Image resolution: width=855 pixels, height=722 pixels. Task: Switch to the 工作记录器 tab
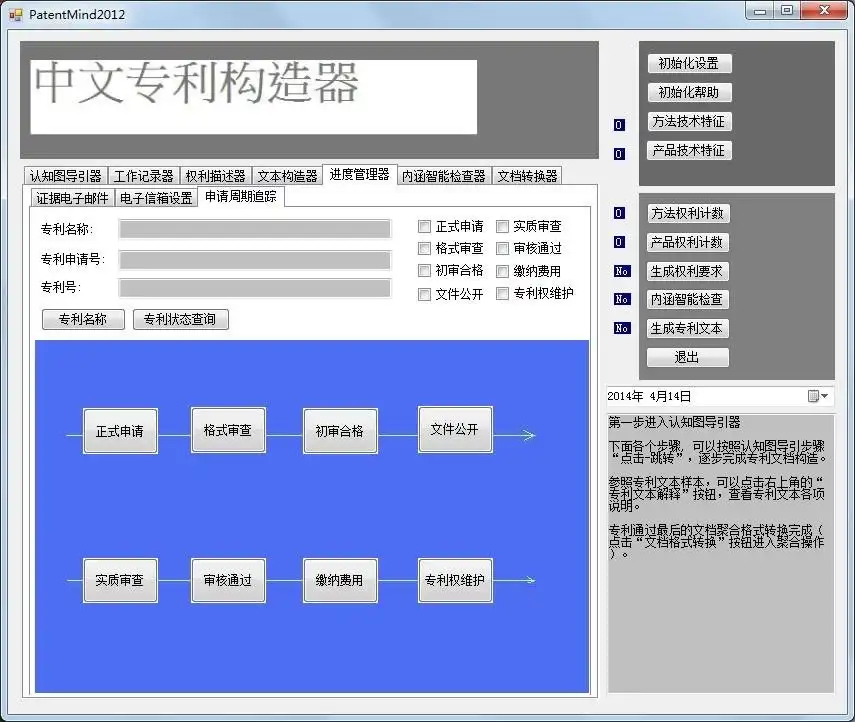click(143, 176)
